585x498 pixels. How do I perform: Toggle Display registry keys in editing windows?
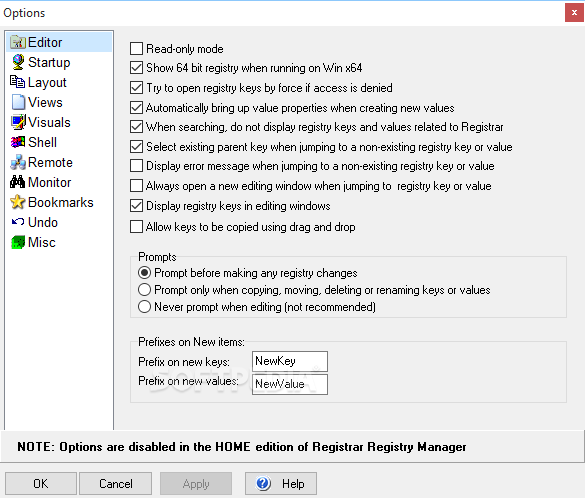coord(137,206)
